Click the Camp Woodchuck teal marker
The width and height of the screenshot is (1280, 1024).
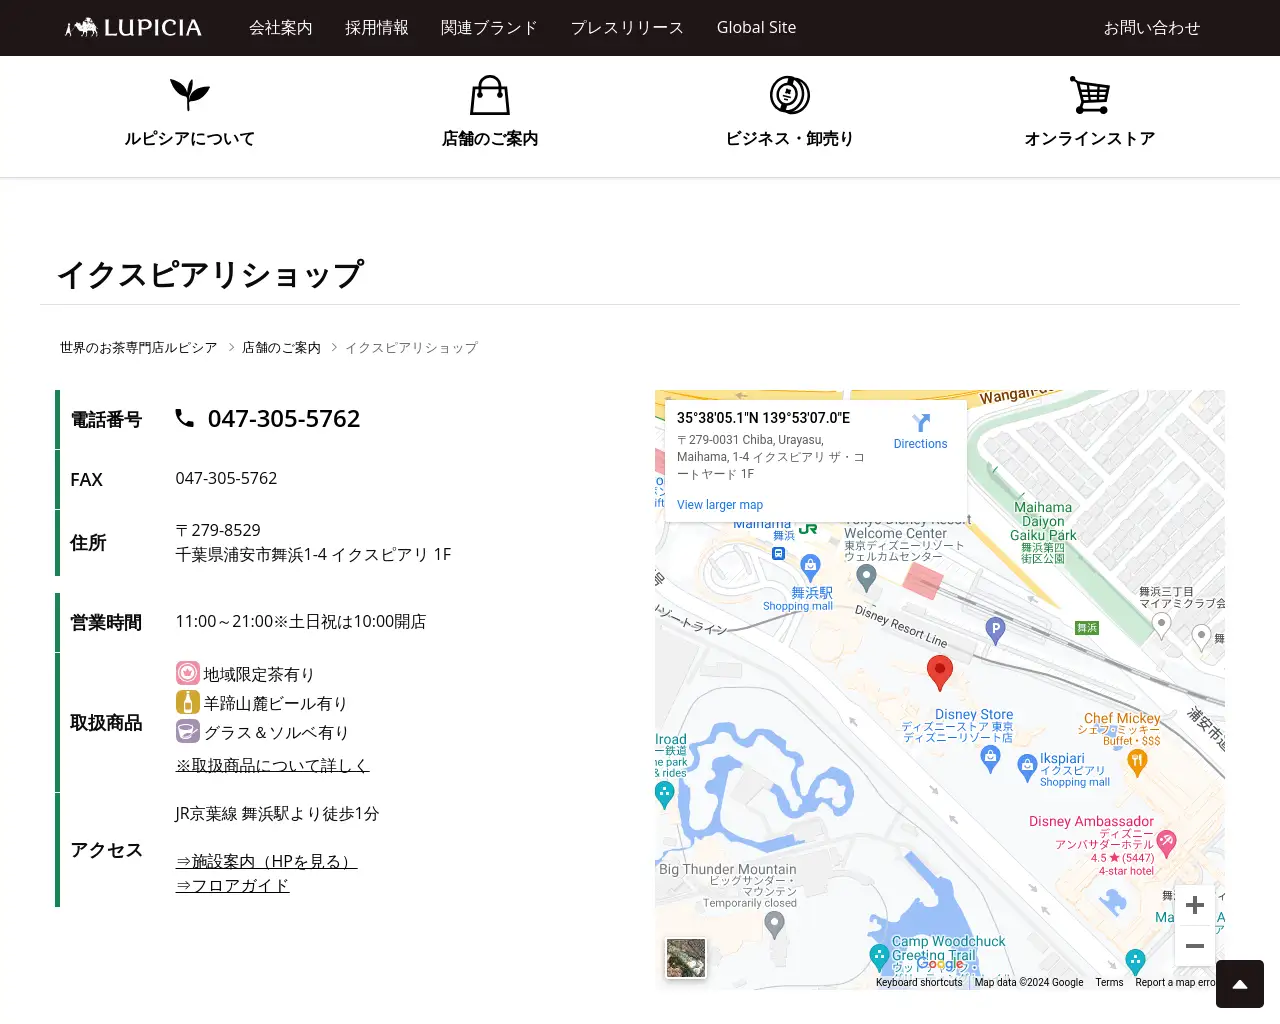[x=879, y=957]
